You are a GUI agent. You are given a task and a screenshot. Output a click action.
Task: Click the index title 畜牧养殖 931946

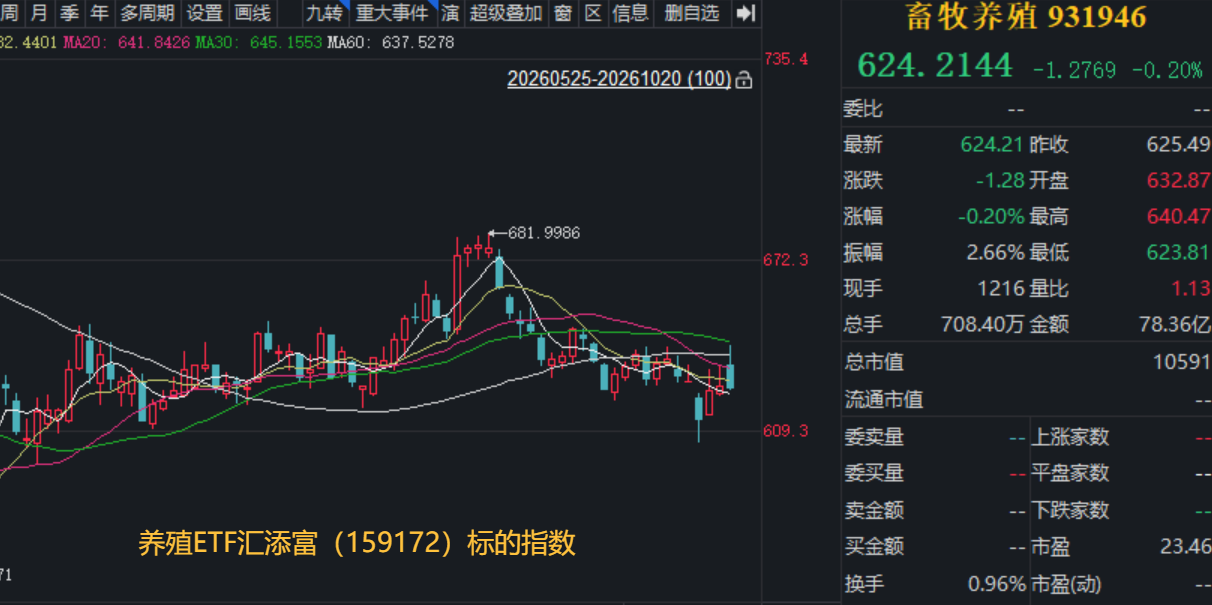coord(1026,16)
